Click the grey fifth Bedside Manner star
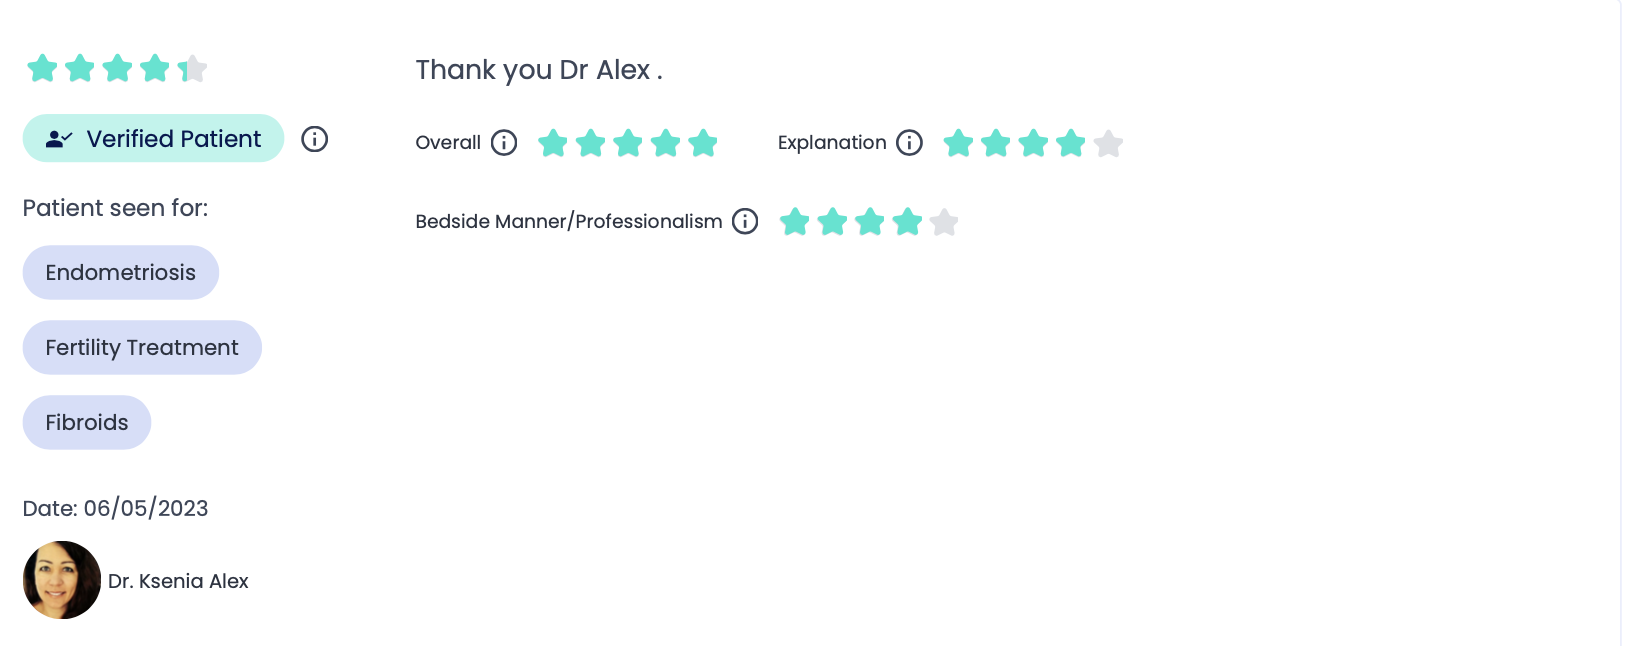Viewport: 1628px width, 646px height. pyautogui.click(x=944, y=221)
